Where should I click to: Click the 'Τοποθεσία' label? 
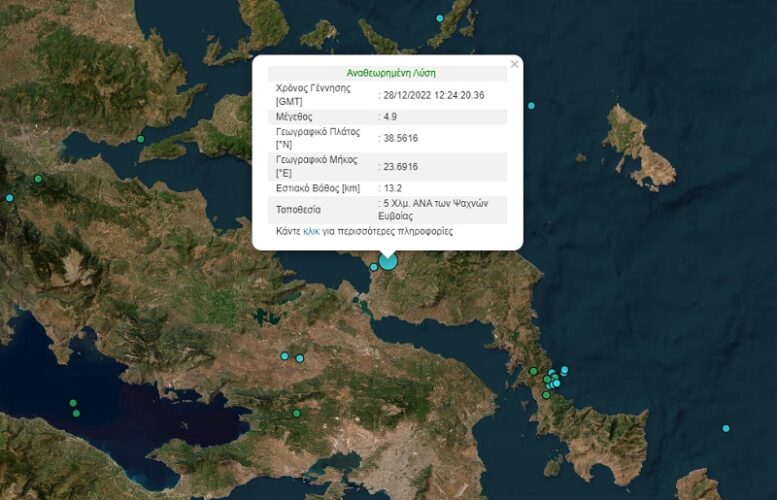298,210
